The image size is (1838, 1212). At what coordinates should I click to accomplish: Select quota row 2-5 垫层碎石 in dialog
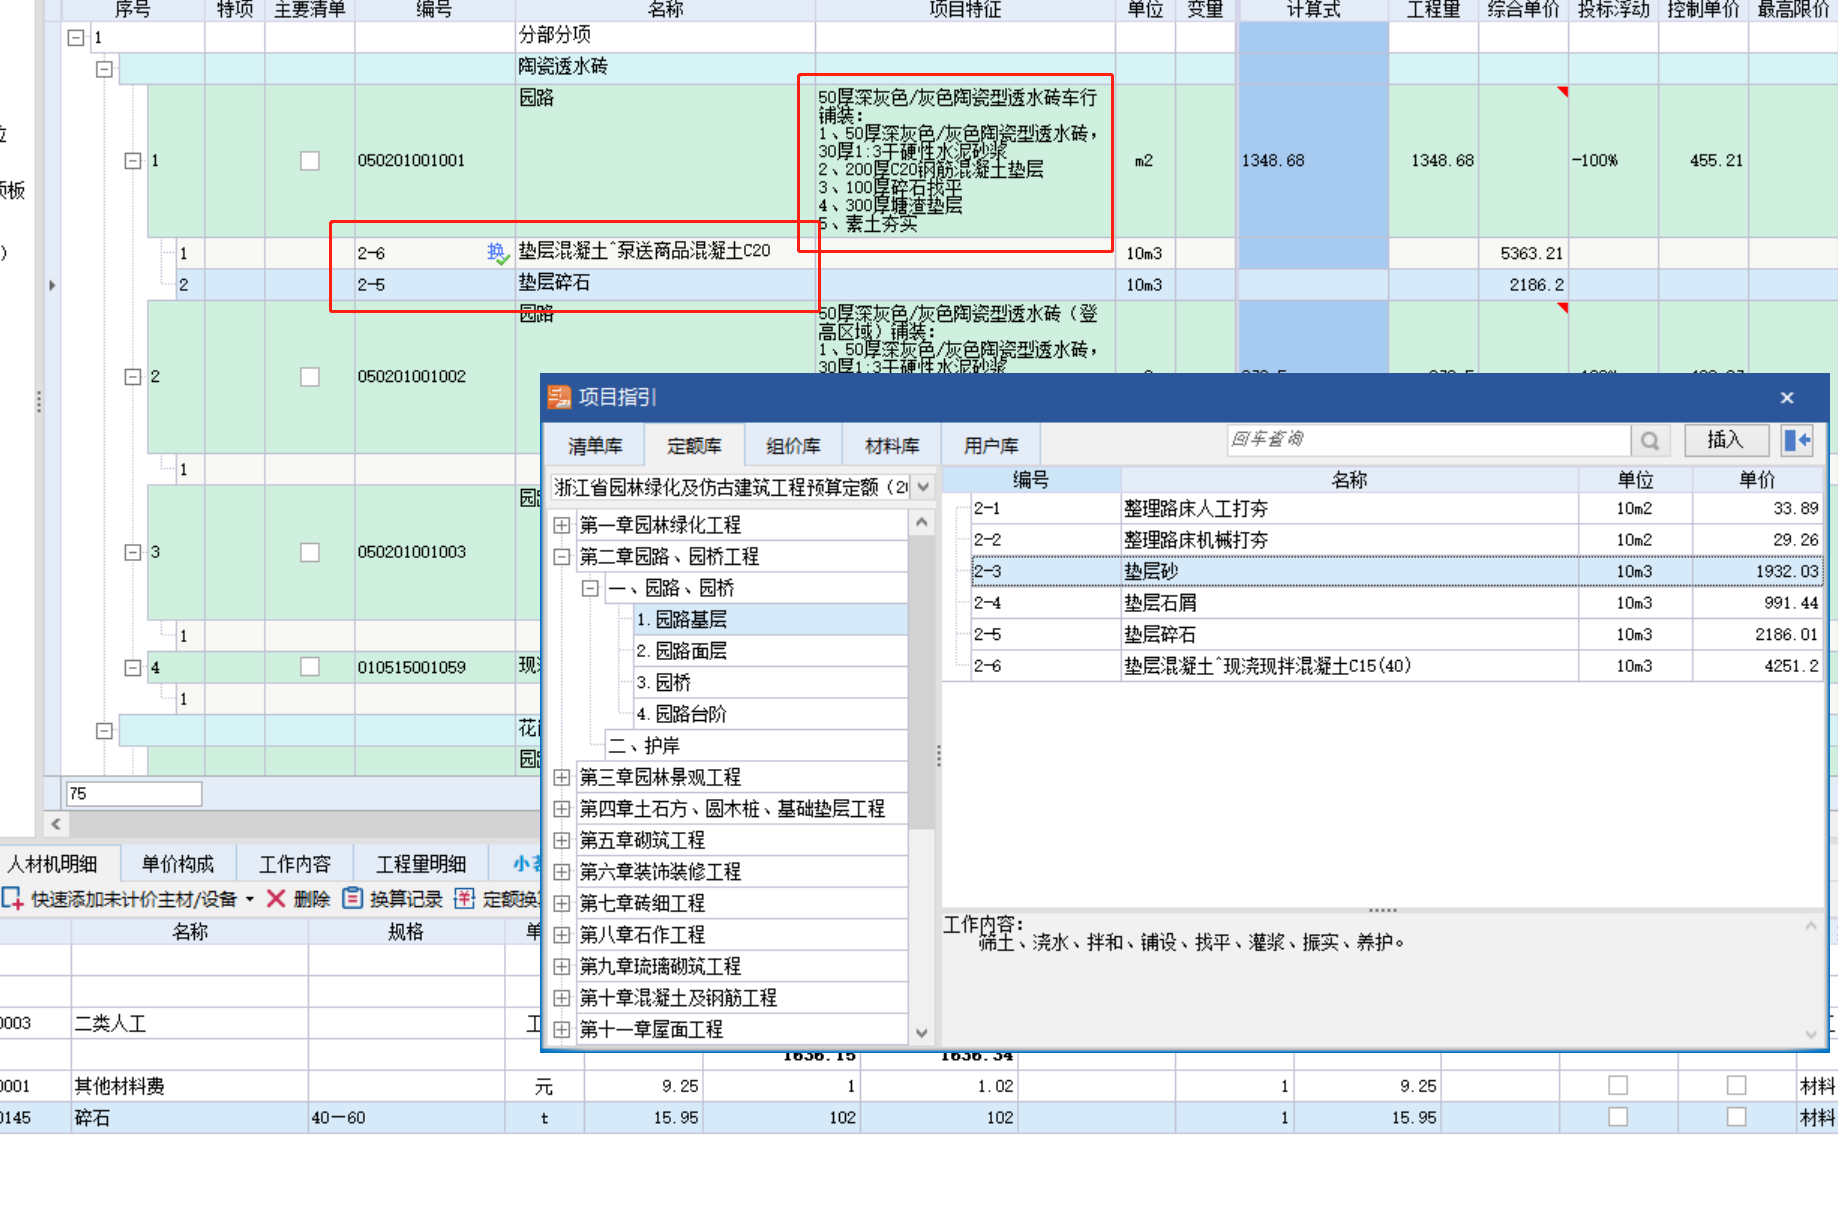pos(1395,635)
